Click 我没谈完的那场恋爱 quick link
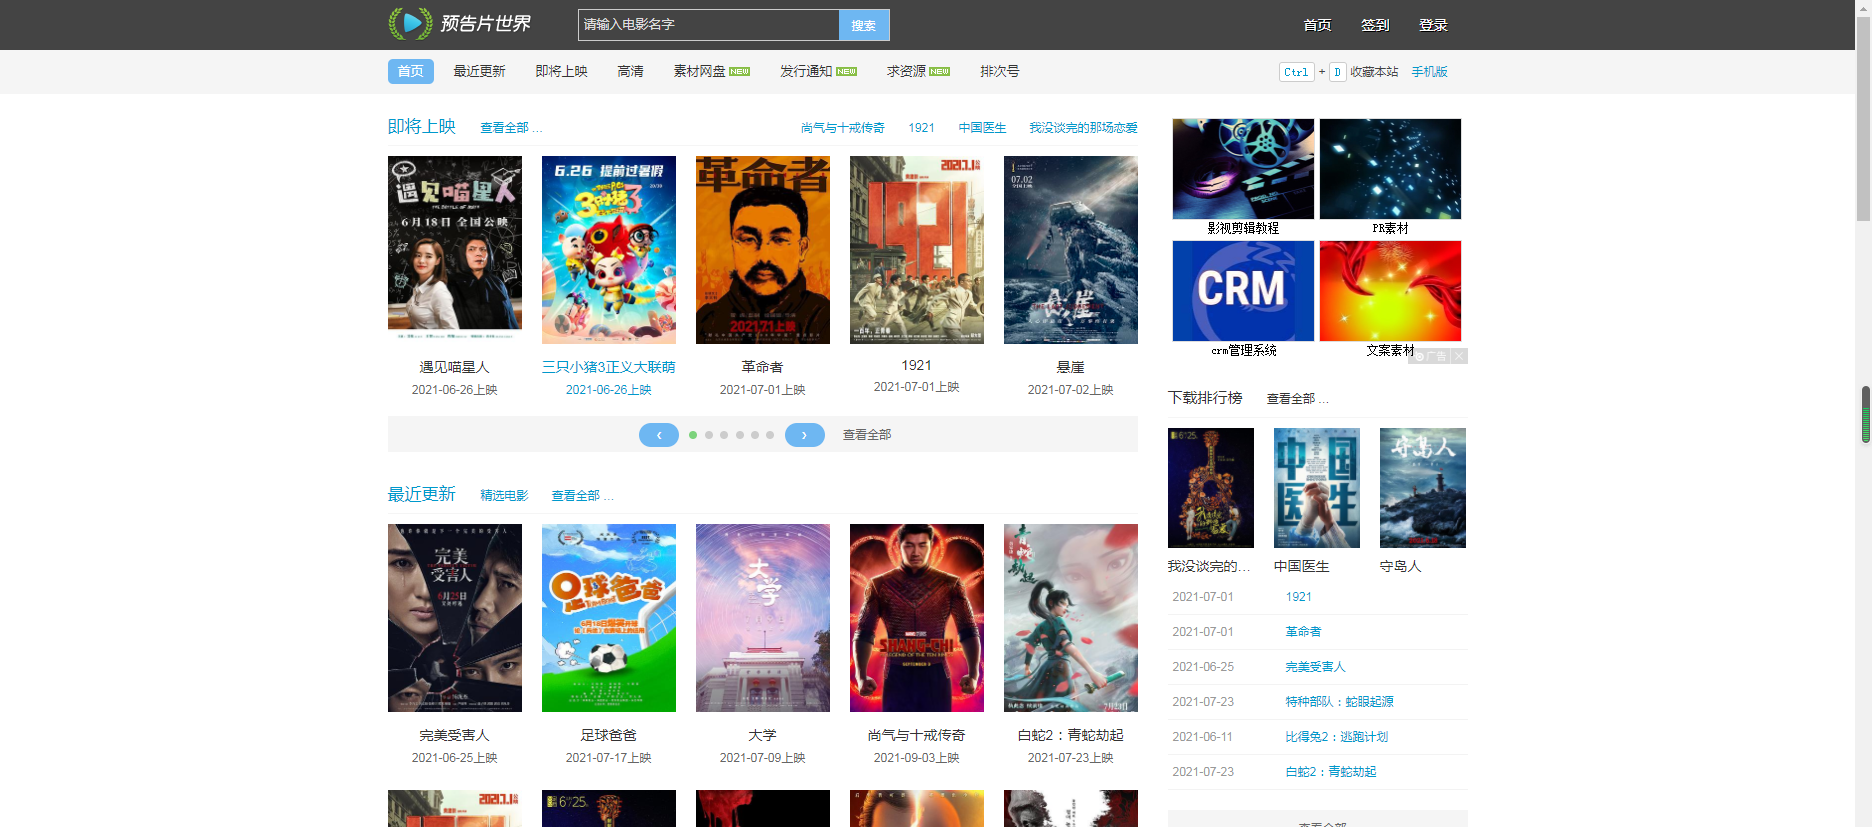This screenshot has height=827, width=1872. 1083,128
